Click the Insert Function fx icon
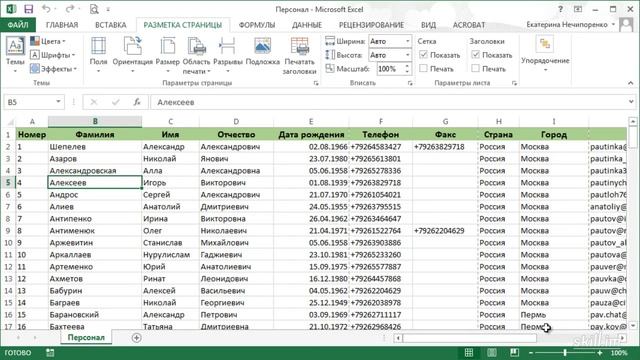This screenshot has width=640, height=360. click(x=137, y=102)
